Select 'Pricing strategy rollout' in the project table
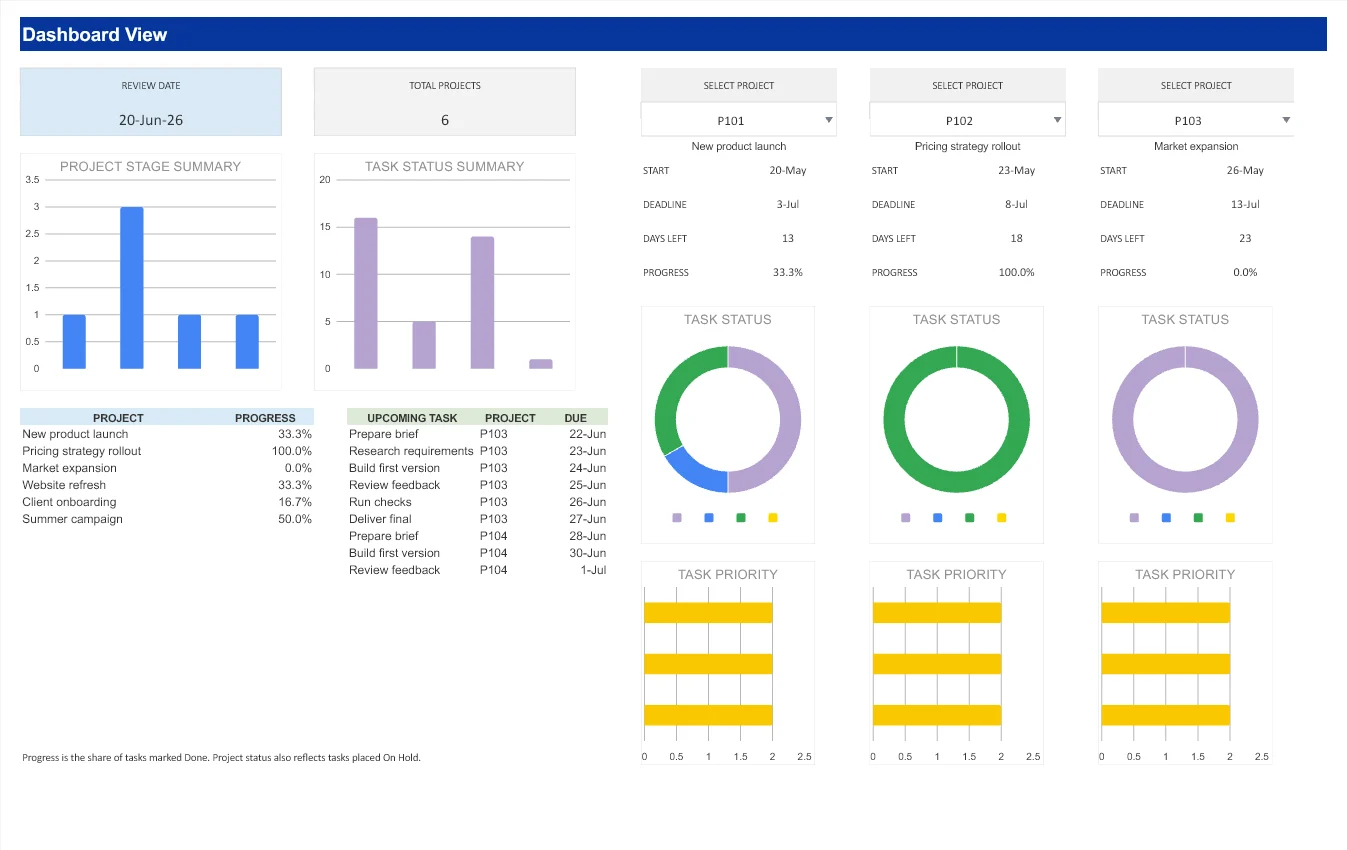The image size is (1347, 850). [x=82, y=451]
